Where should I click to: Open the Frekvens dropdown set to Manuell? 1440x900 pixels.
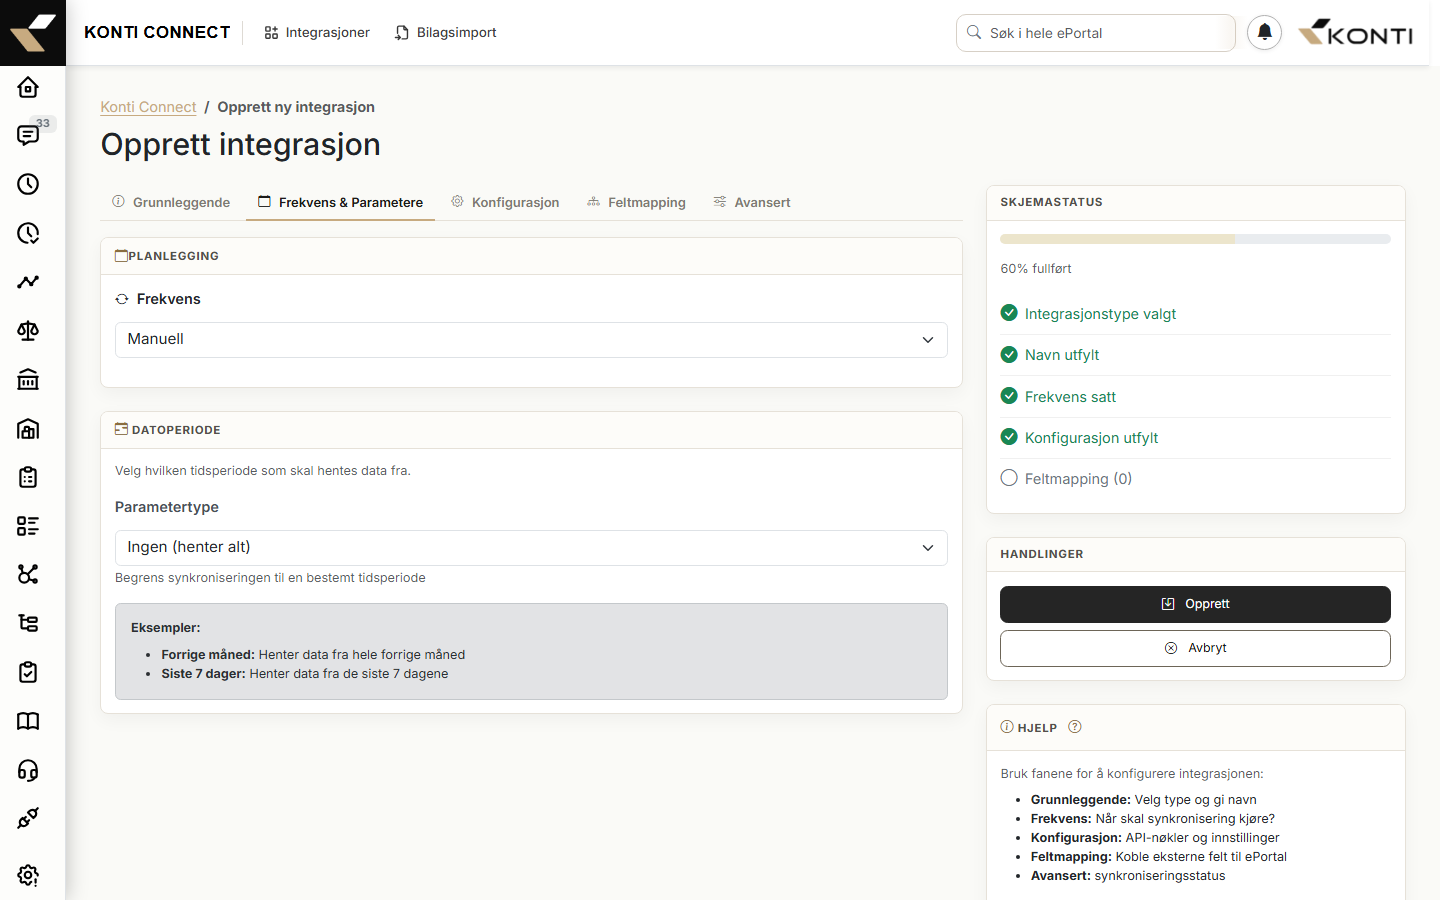[531, 340]
